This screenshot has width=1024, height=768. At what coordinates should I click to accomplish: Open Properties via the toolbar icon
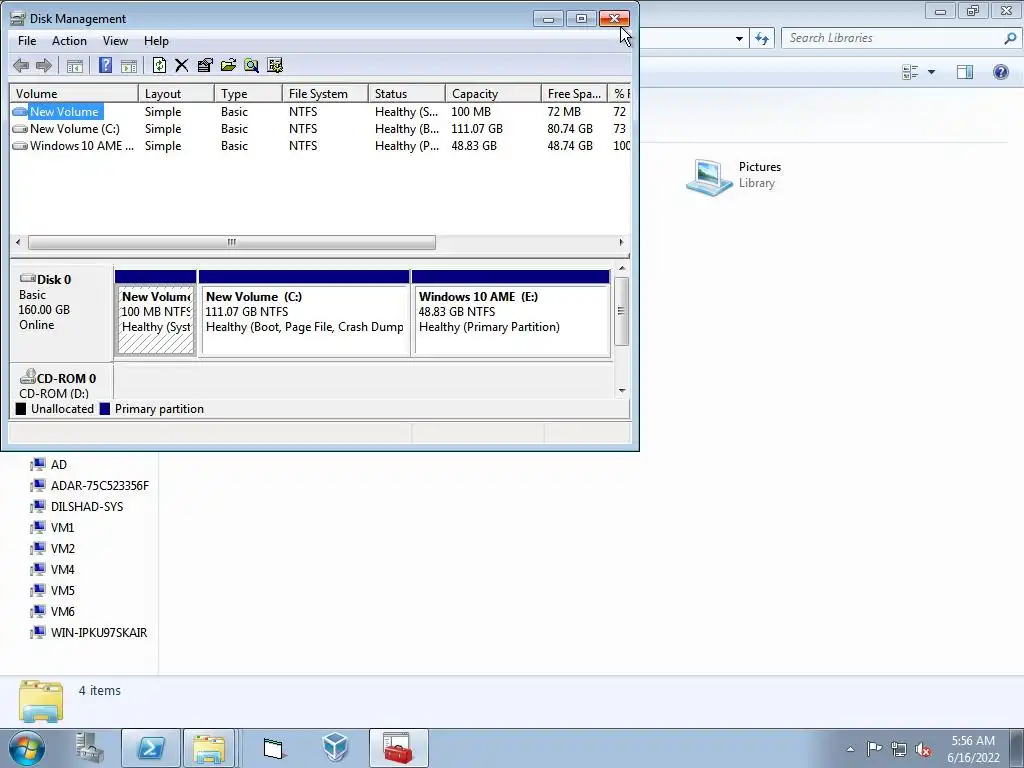point(205,65)
